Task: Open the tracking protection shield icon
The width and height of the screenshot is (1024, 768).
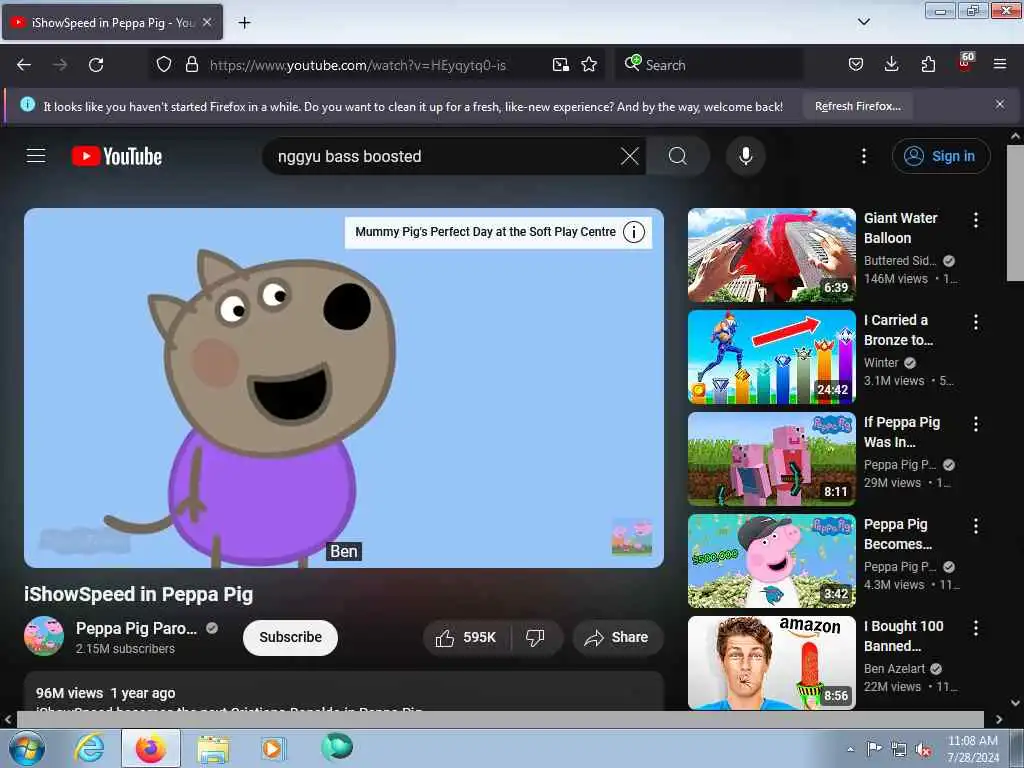Action: [x=164, y=64]
